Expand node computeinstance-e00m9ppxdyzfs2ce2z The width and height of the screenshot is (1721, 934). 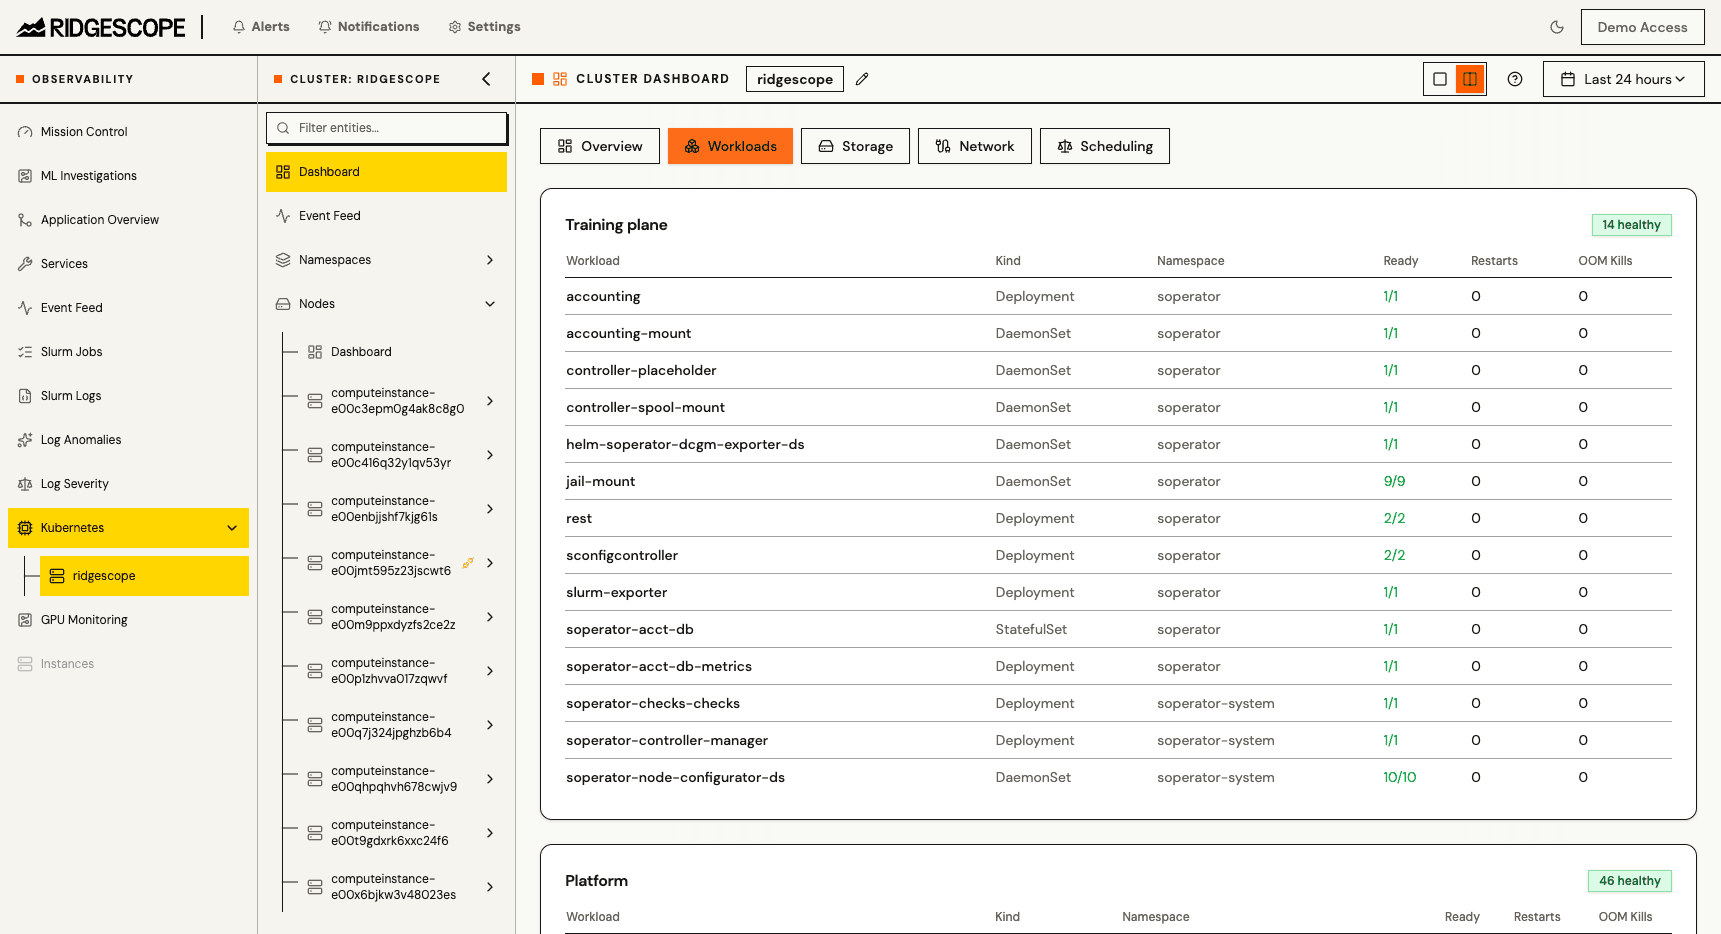pos(490,617)
